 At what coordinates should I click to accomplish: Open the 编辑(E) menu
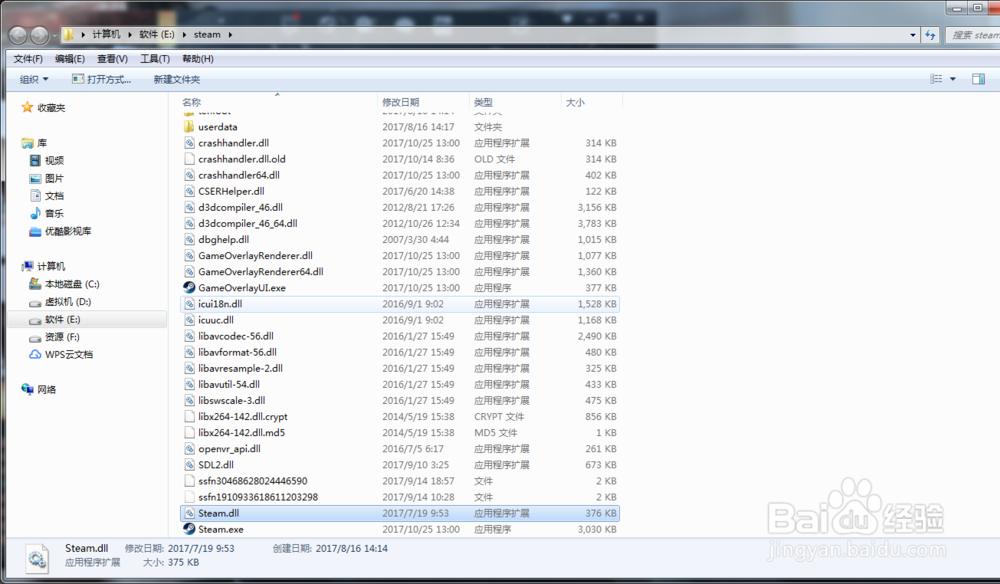[70, 59]
